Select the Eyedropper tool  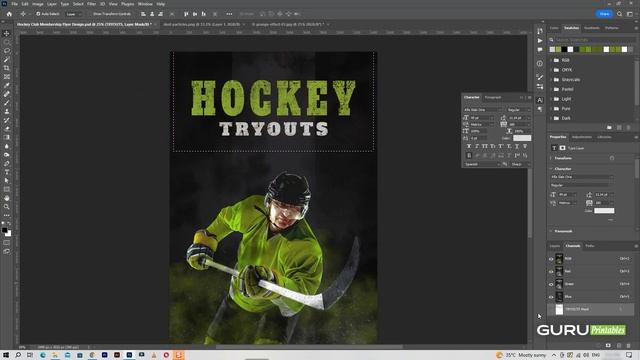click(7, 85)
